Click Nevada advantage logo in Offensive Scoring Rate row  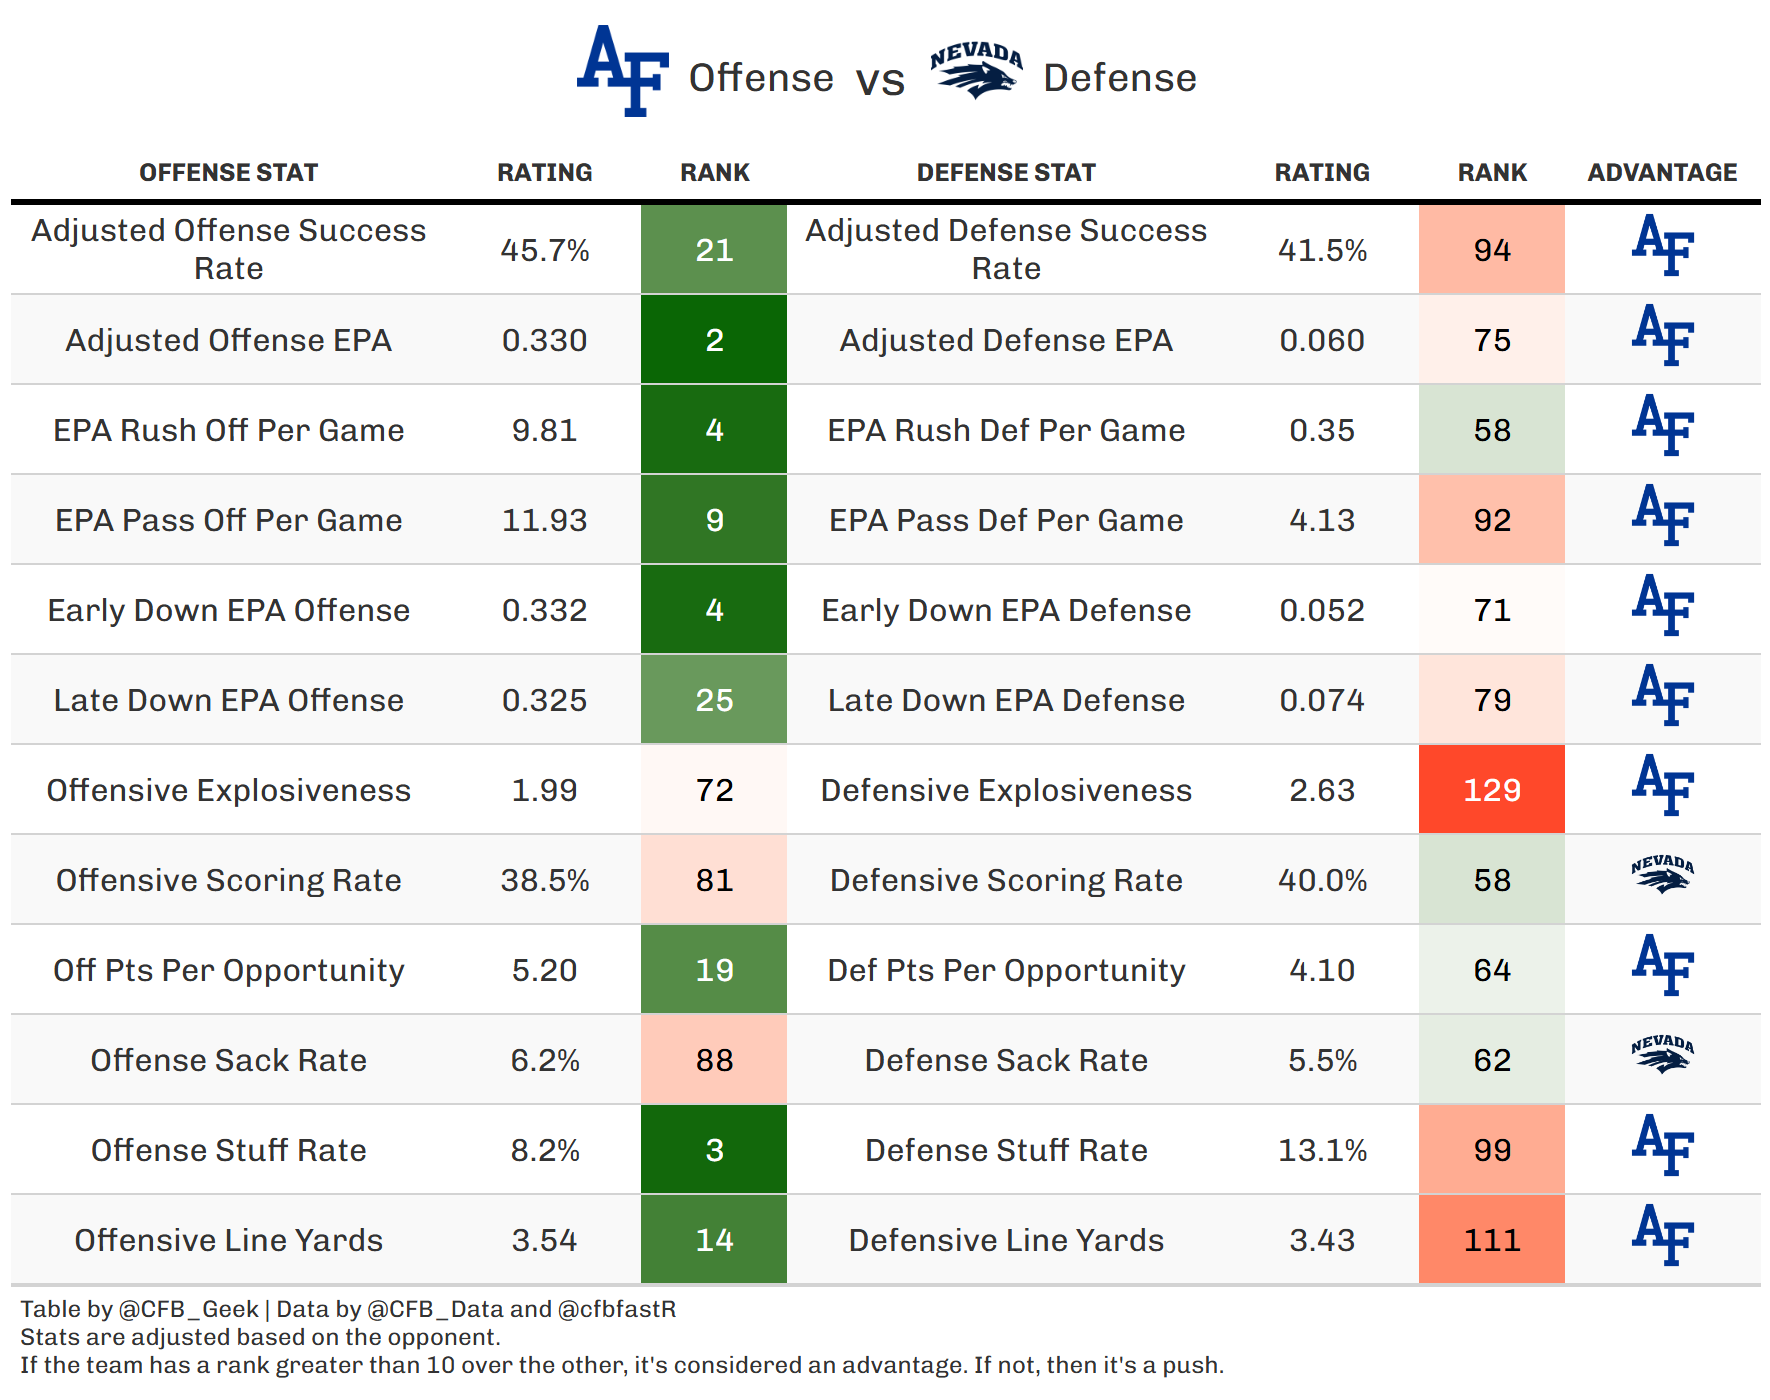pos(1662,874)
